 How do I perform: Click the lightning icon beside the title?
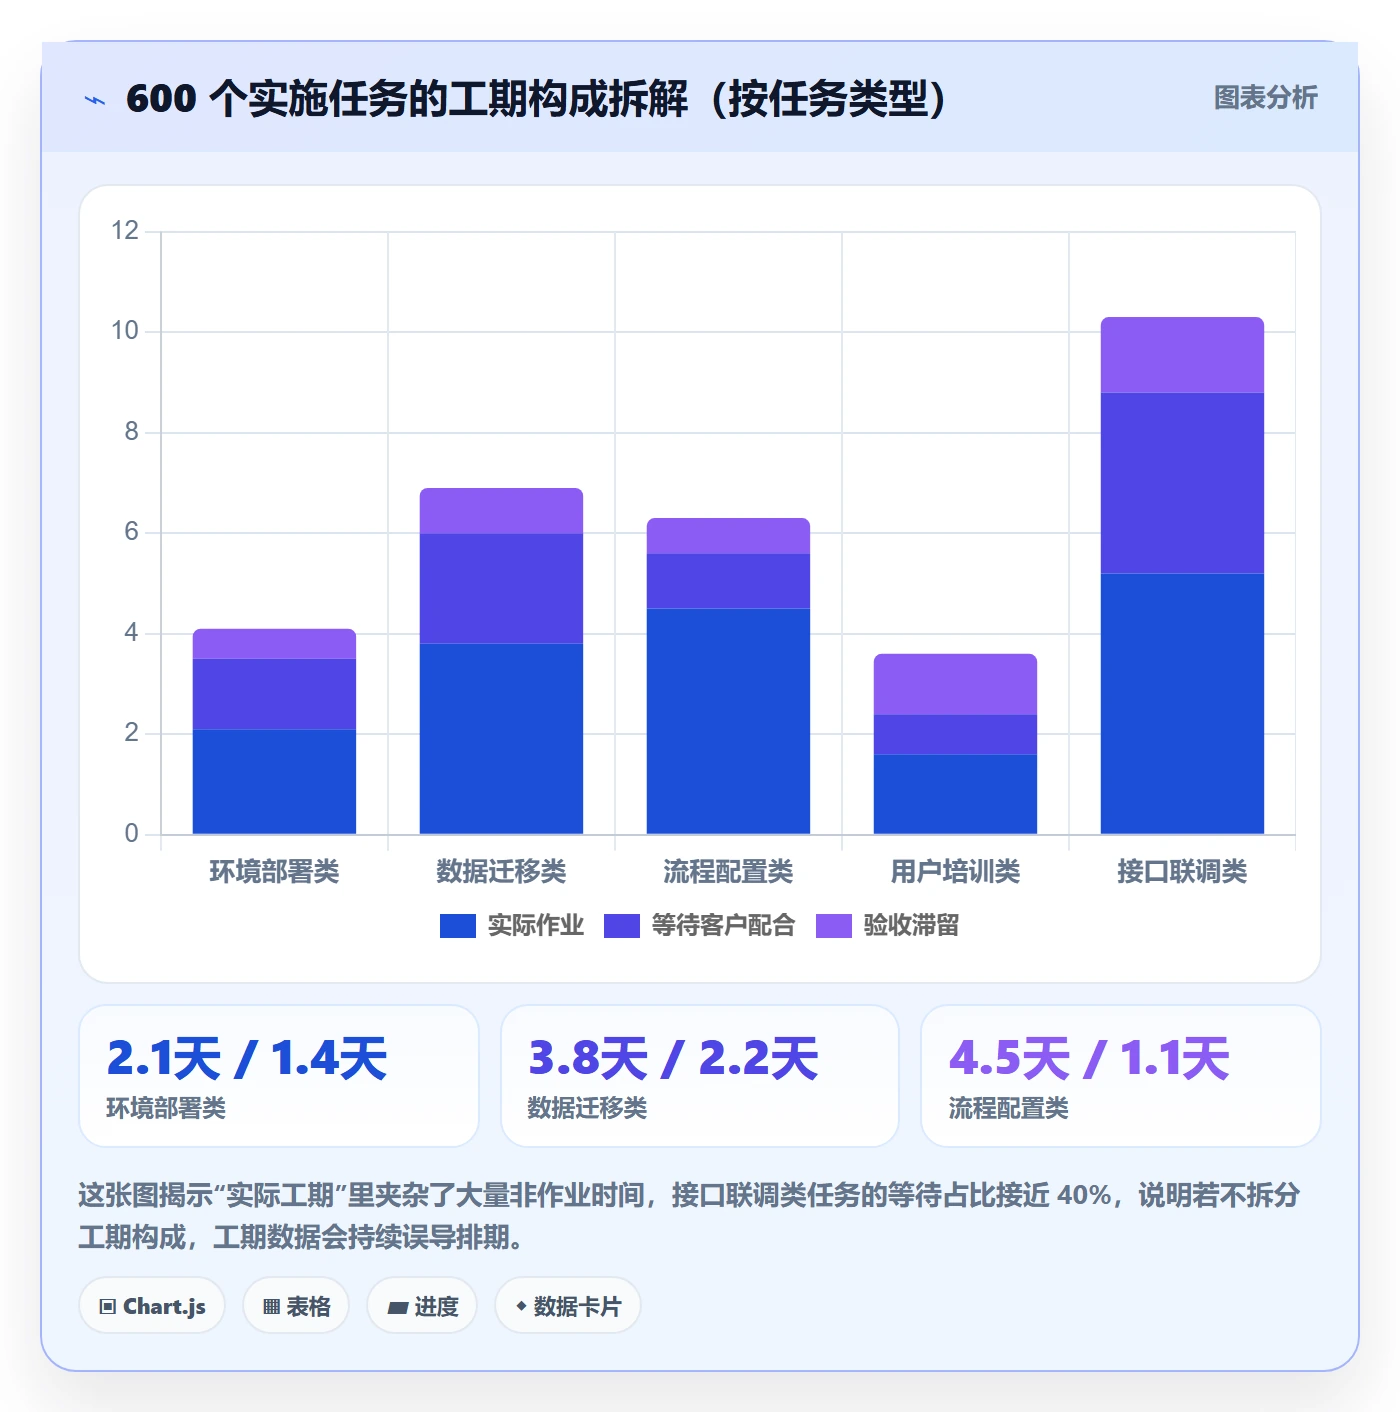95,100
